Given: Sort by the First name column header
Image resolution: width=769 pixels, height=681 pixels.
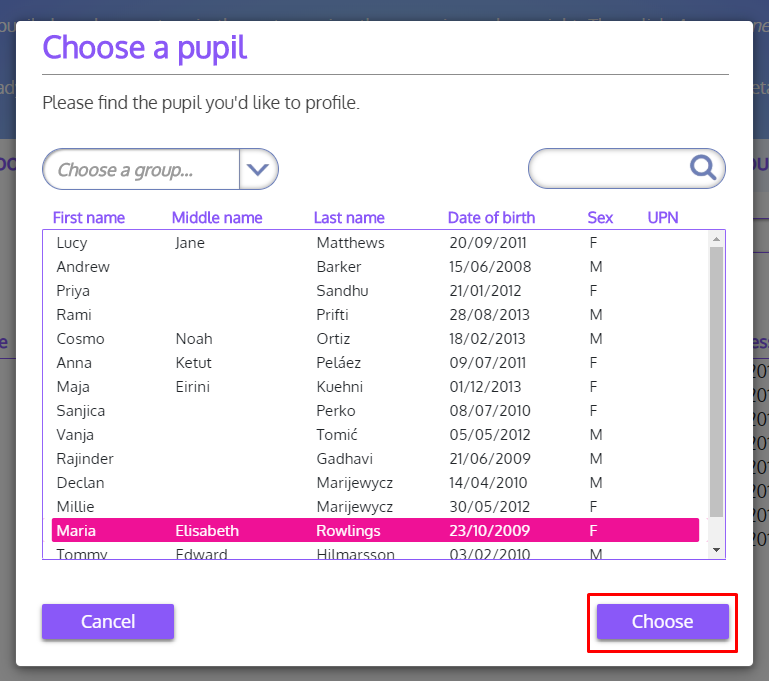Looking at the screenshot, I should tap(89, 218).
